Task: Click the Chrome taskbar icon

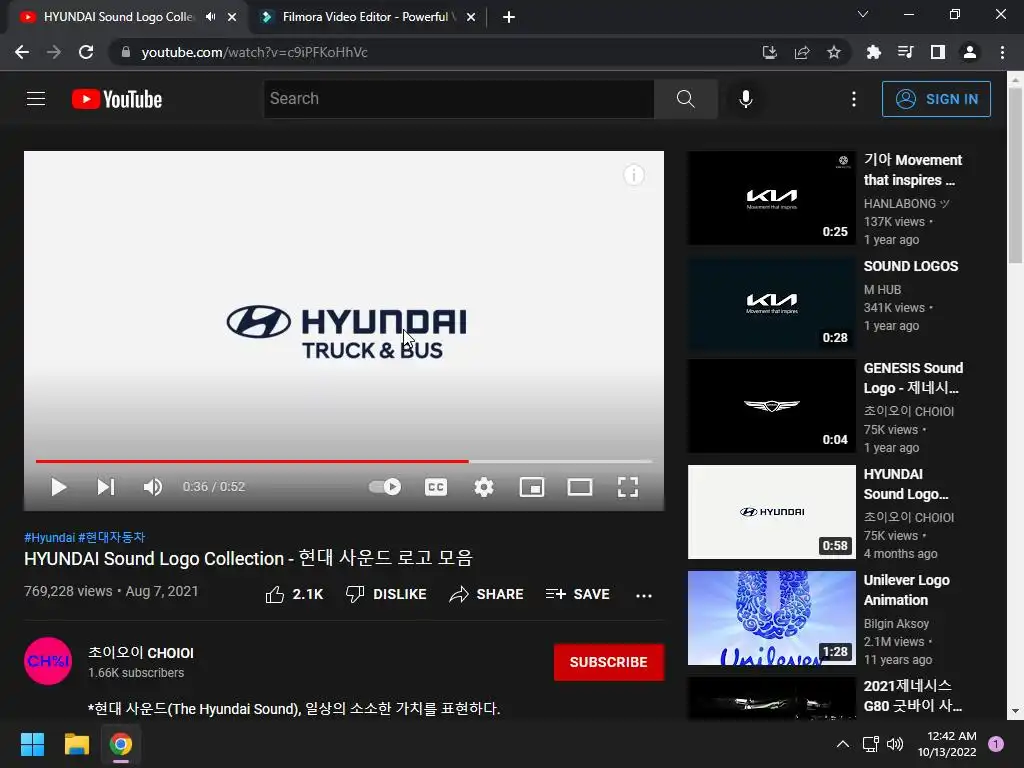Action: coord(121,744)
